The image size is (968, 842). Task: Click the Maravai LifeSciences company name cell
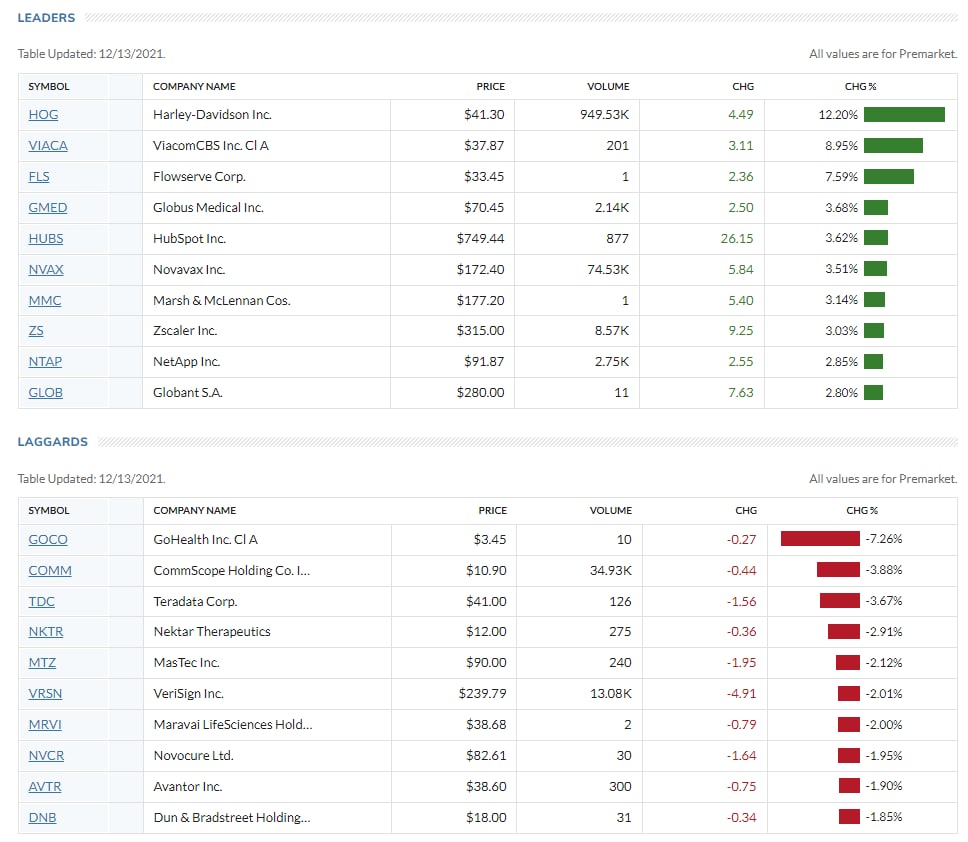(232, 725)
